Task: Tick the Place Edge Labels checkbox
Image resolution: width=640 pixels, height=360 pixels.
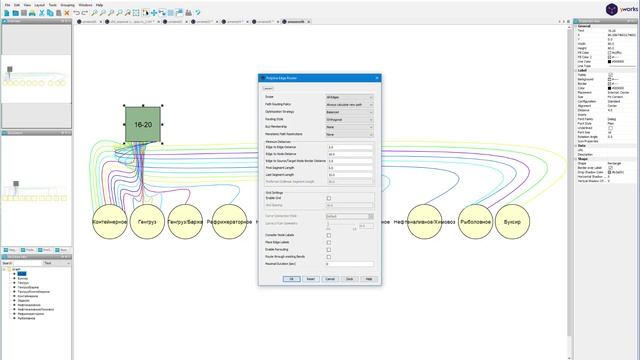Action: pyautogui.click(x=329, y=242)
